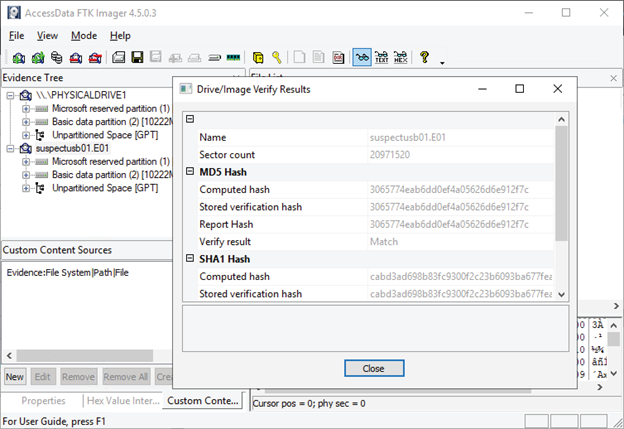This screenshot has height=429, width=624.
Task: Select the Evidence:File System|Path|File entry
Action: (68, 273)
